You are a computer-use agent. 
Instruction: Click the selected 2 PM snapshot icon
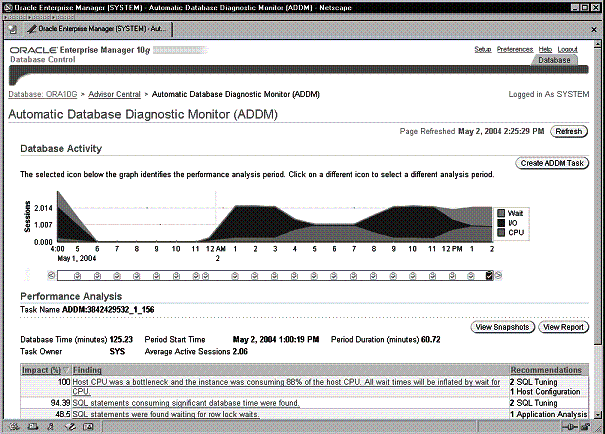pos(489,275)
